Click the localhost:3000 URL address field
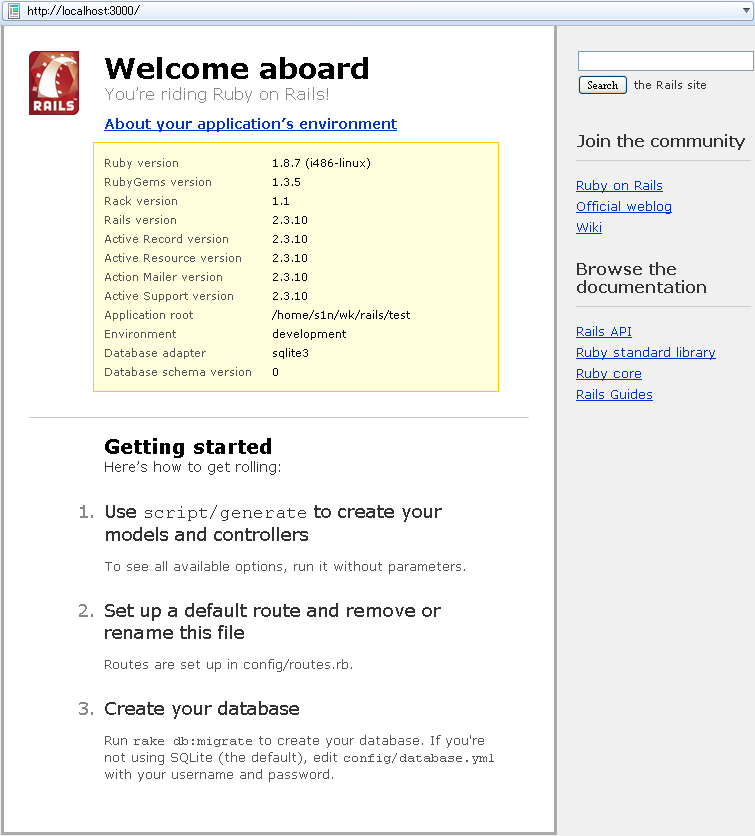The width and height of the screenshot is (755, 836). click(x=380, y=11)
